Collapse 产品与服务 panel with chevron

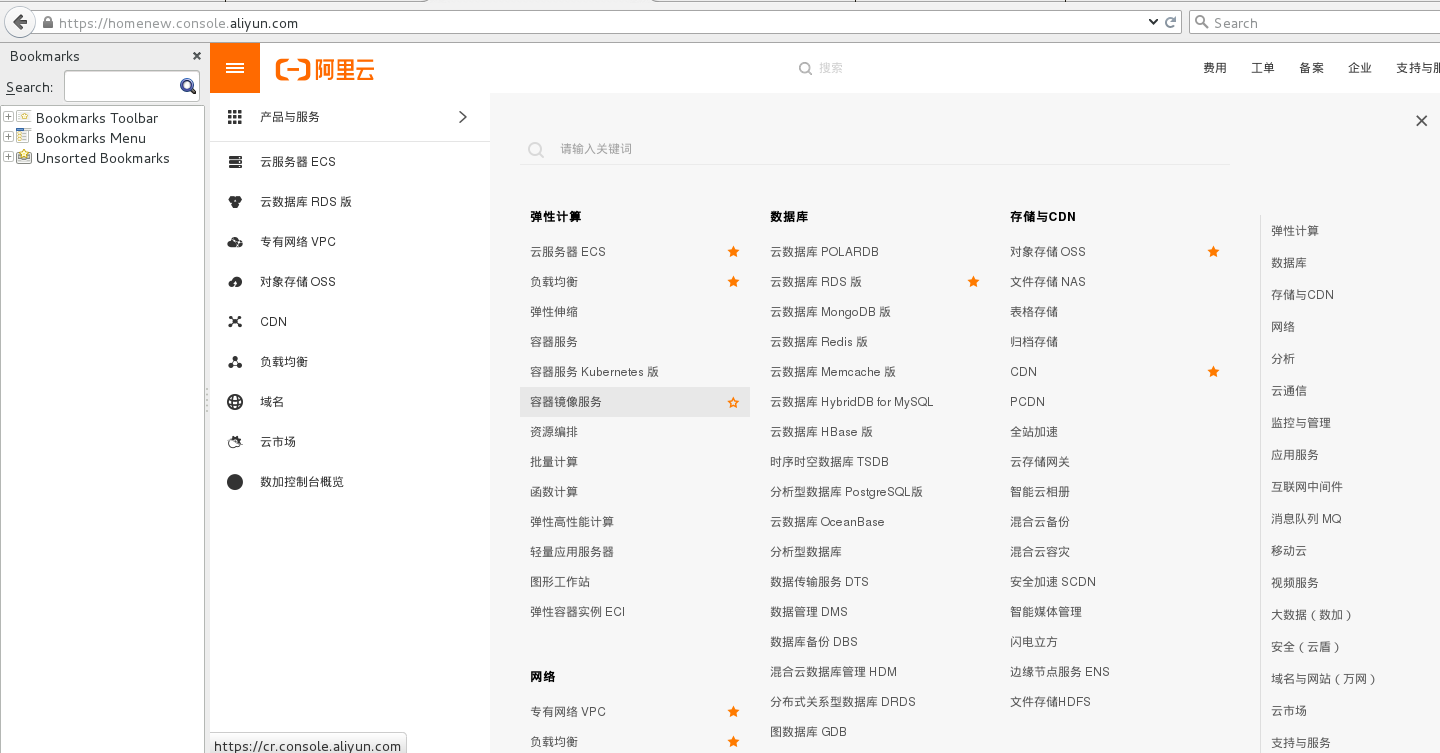pyautogui.click(x=462, y=117)
